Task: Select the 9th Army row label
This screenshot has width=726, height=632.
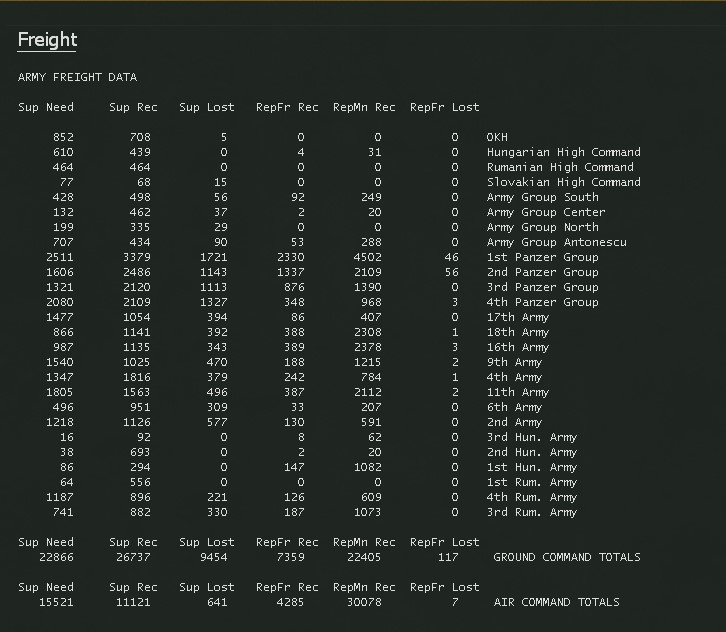Action: pyautogui.click(x=514, y=362)
